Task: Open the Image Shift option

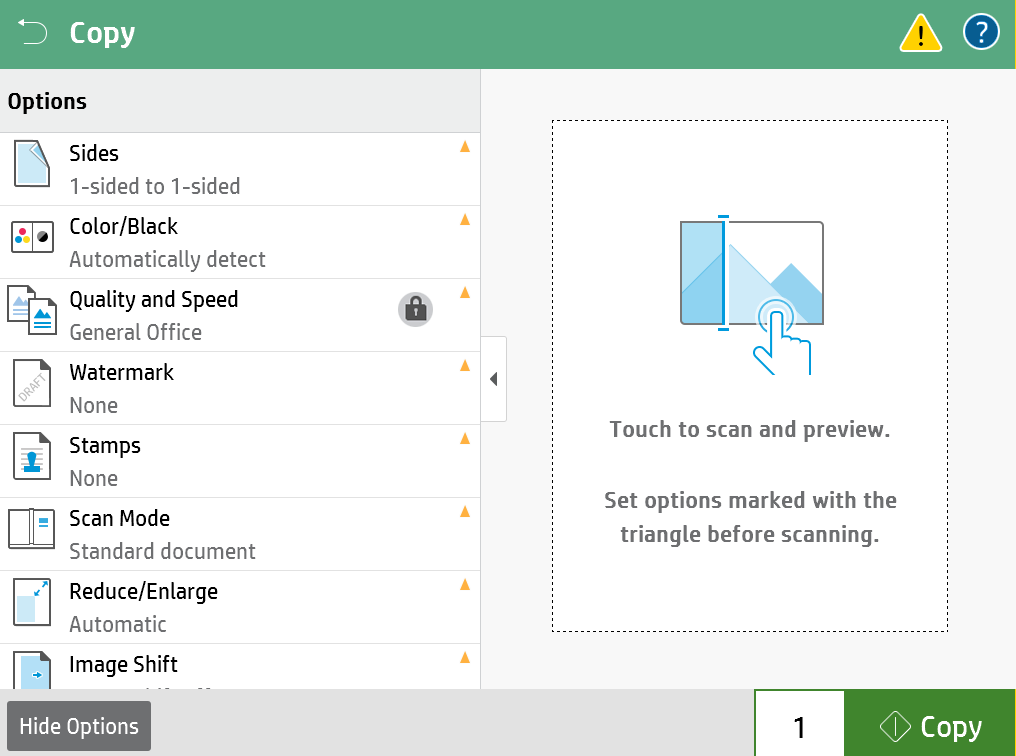Action: [x=240, y=667]
